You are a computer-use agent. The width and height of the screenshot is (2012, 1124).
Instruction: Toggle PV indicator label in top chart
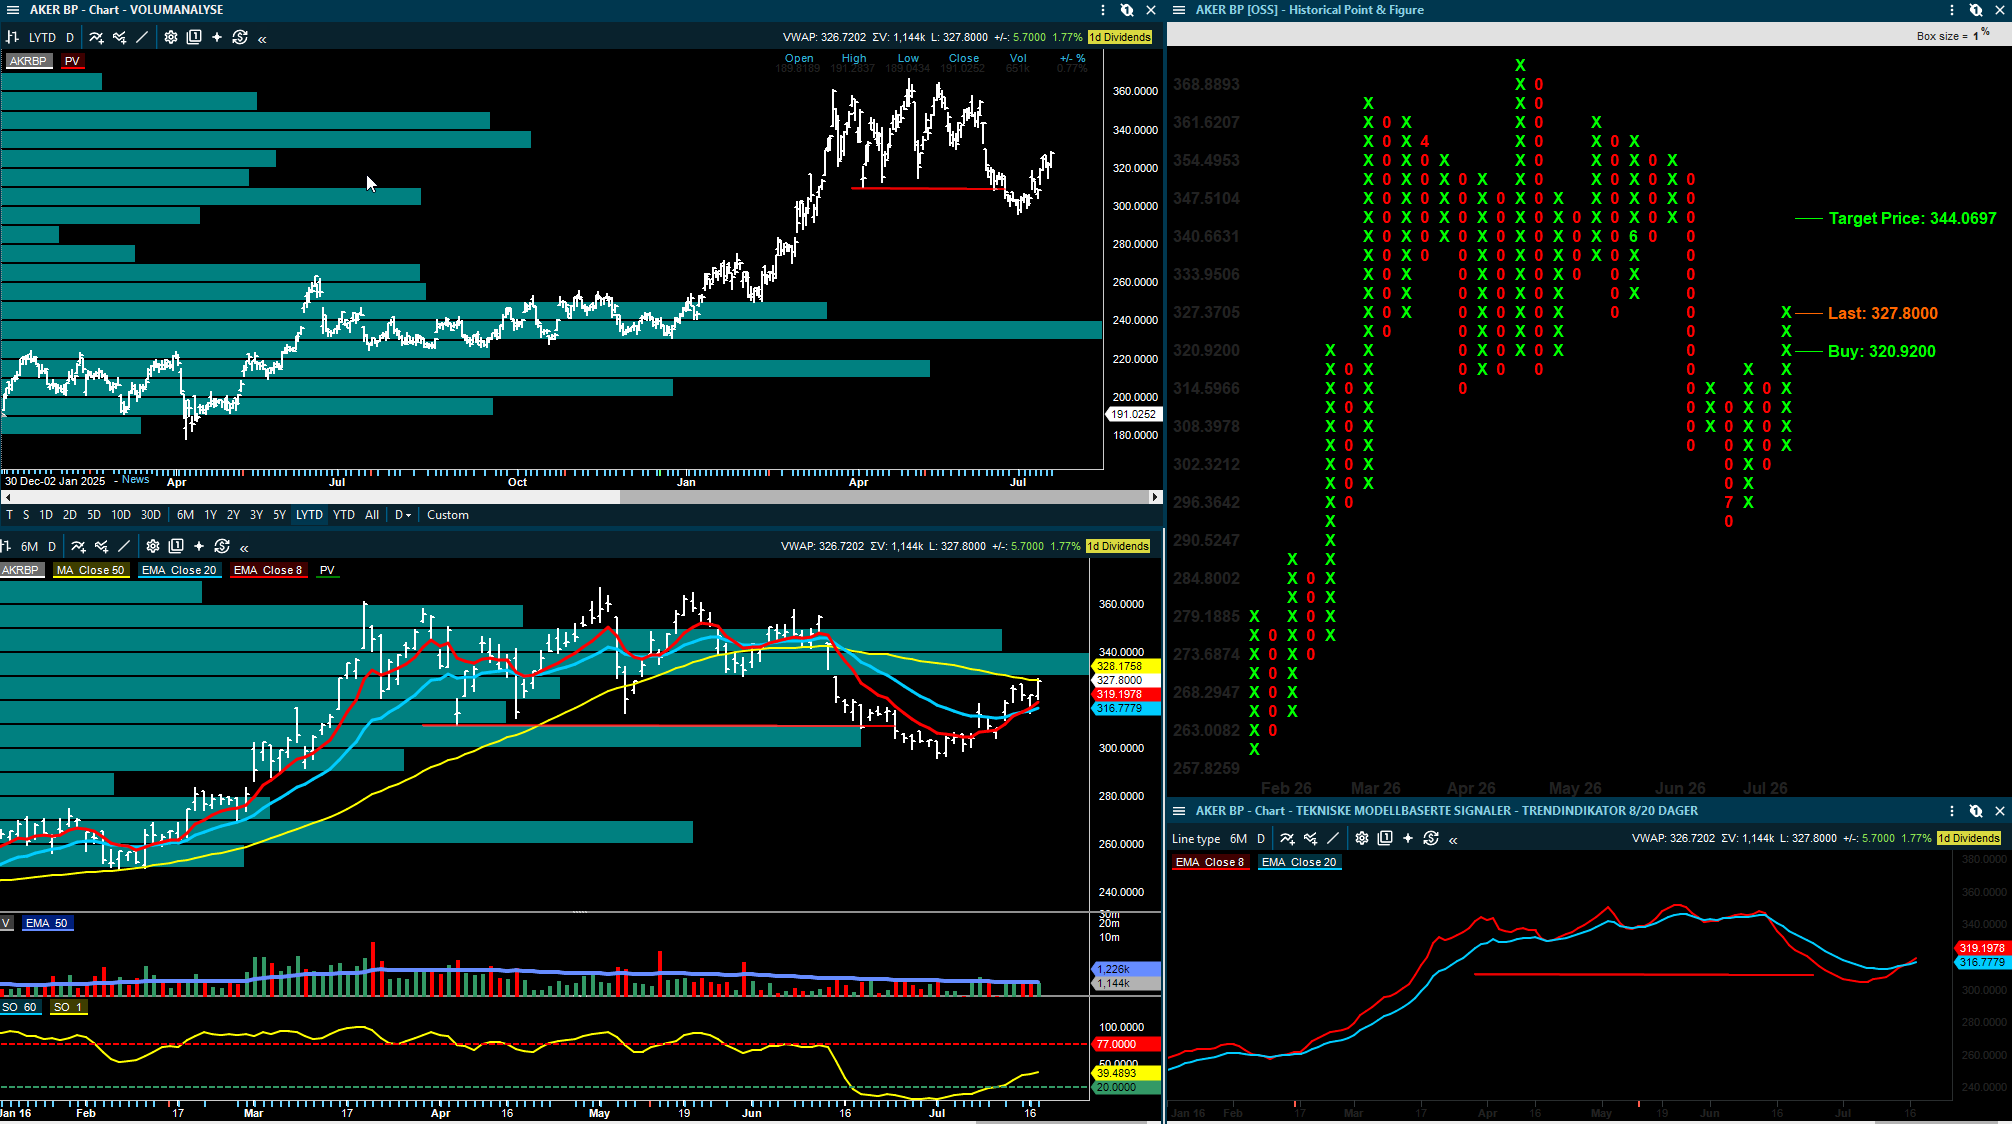[x=72, y=61]
